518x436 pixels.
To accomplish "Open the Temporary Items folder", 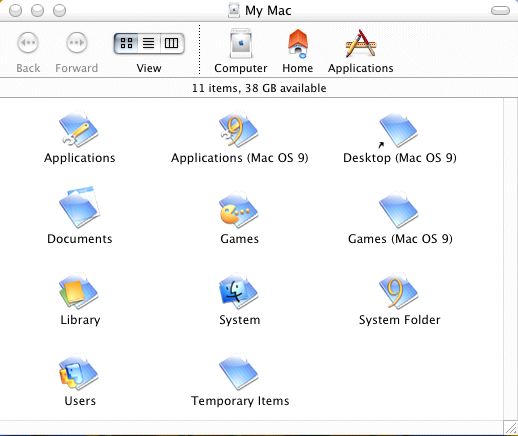I will [239, 373].
